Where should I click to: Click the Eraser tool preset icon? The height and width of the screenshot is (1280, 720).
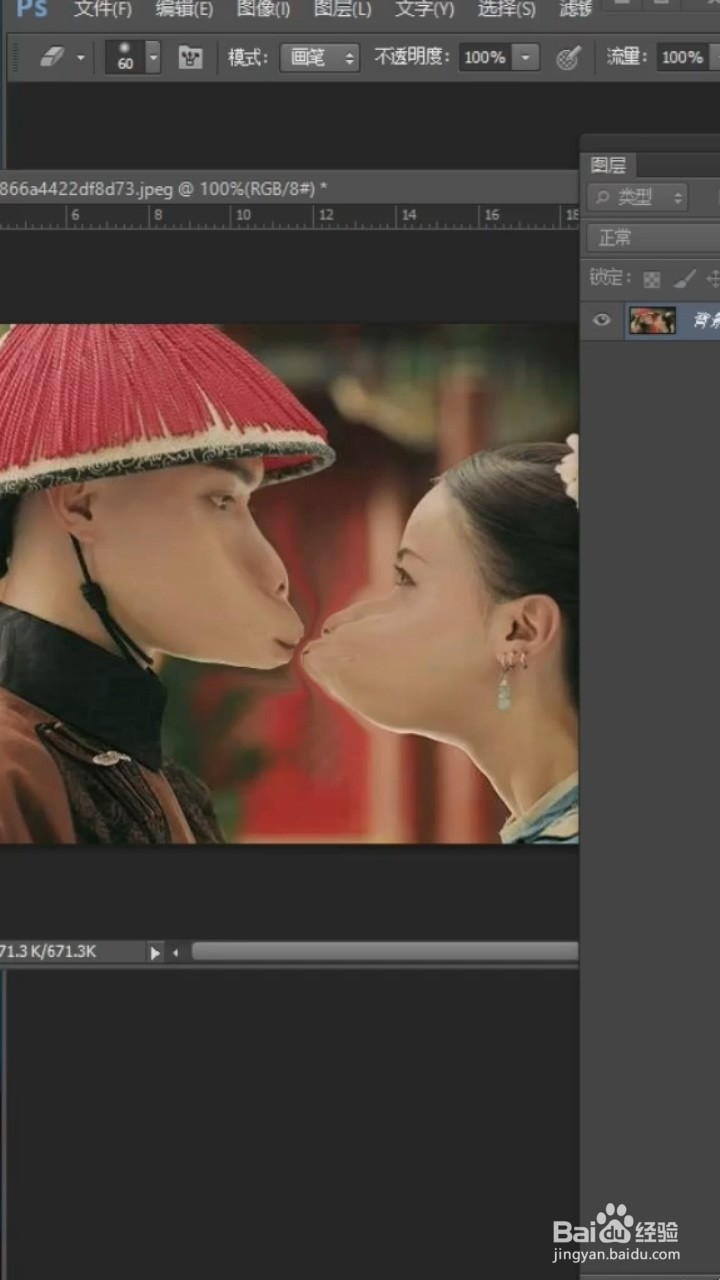tap(52, 58)
